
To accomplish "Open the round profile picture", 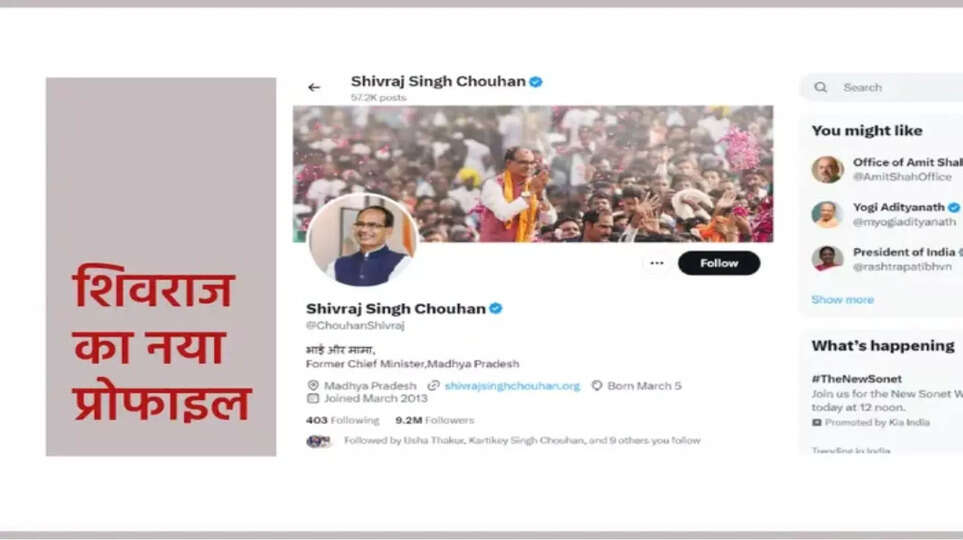I will (362, 240).
